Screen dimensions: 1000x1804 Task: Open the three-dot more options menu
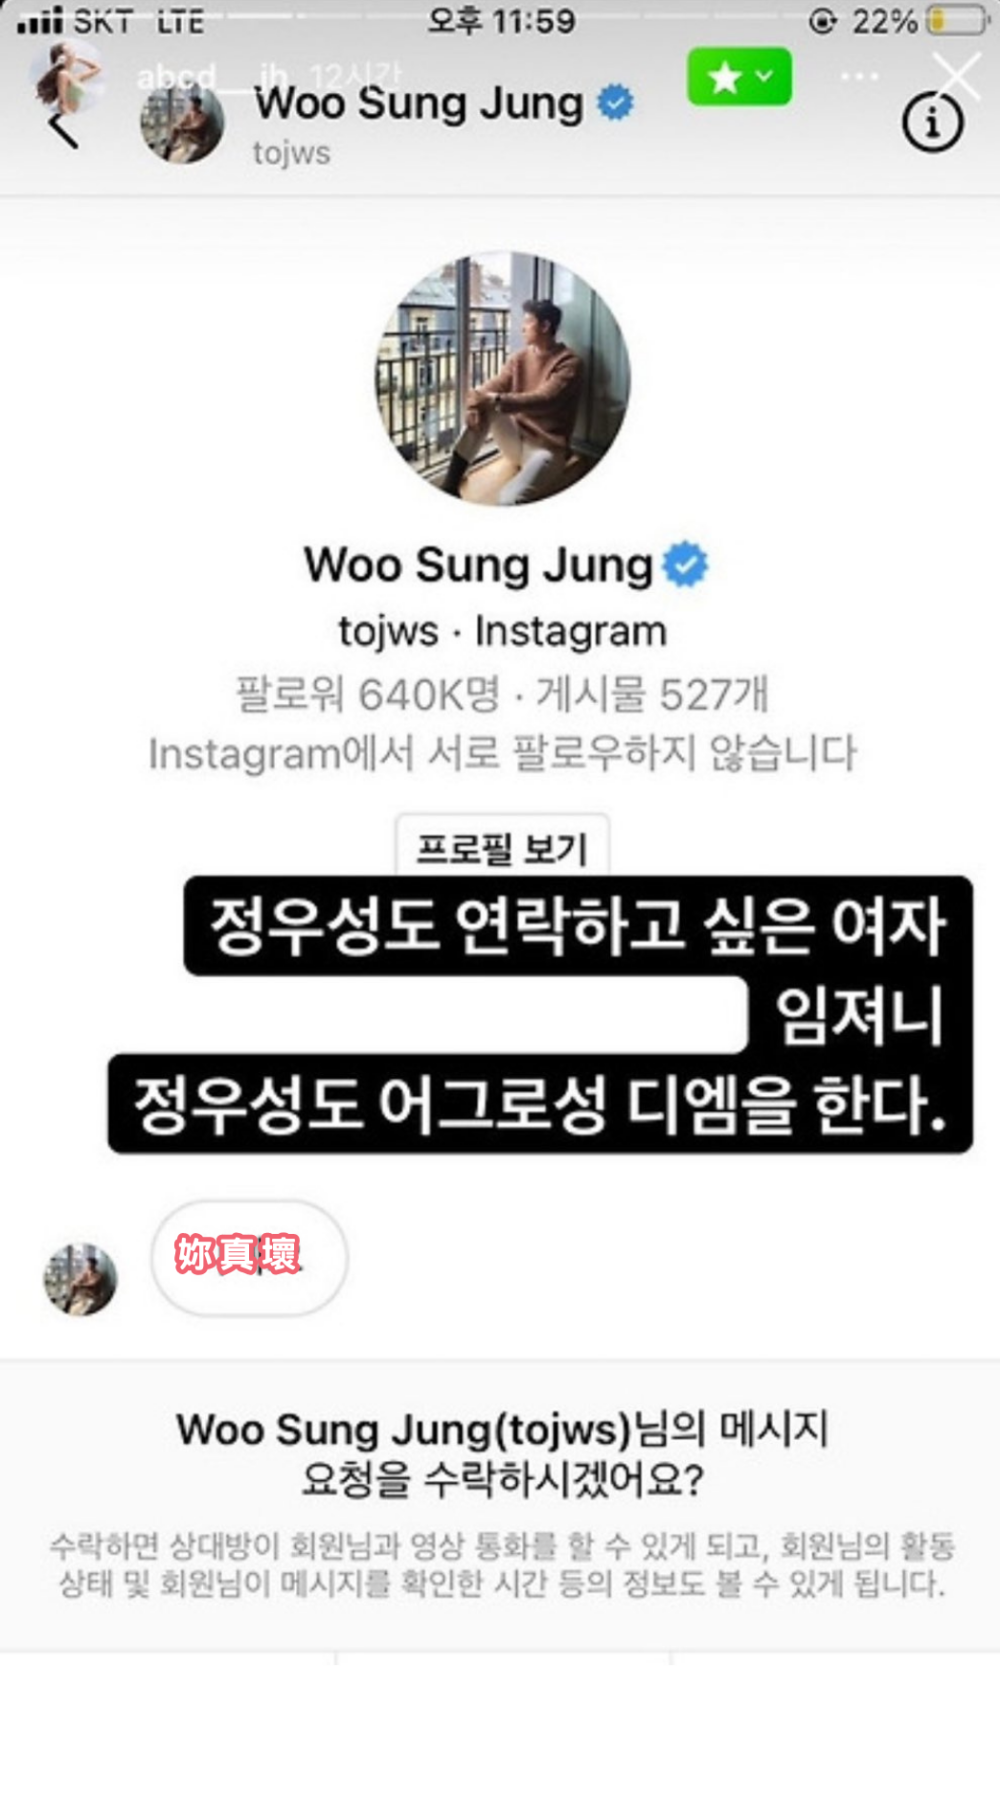click(859, 77)
